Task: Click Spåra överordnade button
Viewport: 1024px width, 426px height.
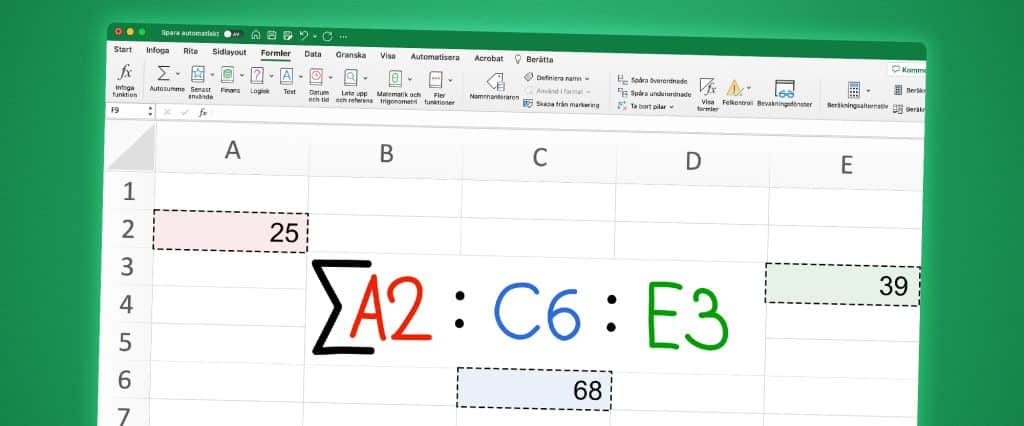Action: pos(654,80)
